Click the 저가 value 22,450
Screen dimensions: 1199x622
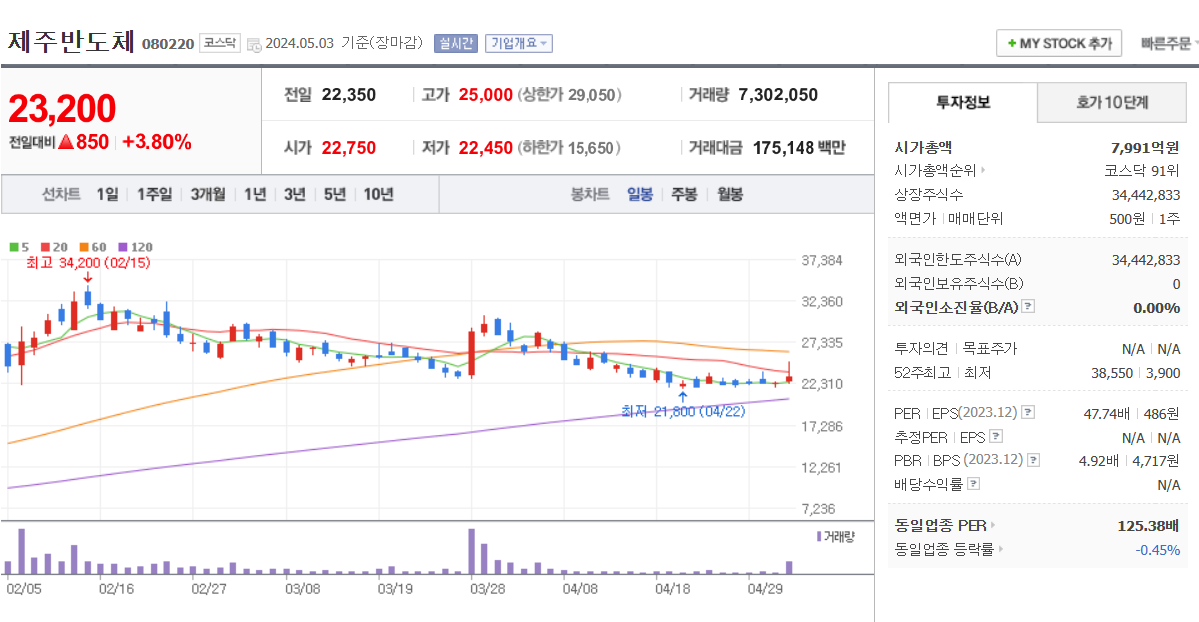tap(486, 148)
